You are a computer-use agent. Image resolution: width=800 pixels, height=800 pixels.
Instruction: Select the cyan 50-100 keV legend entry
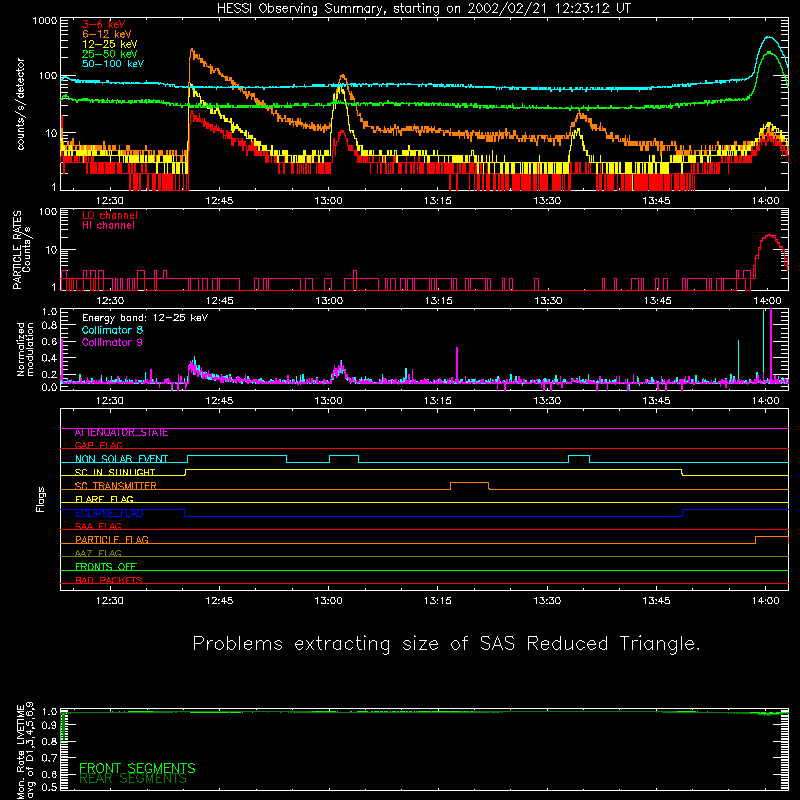point(113,64)
